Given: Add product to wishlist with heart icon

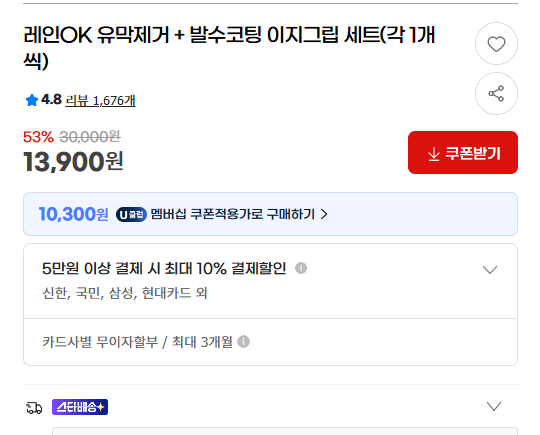Looking at the screenshot, I should click(x=496, y=44).
